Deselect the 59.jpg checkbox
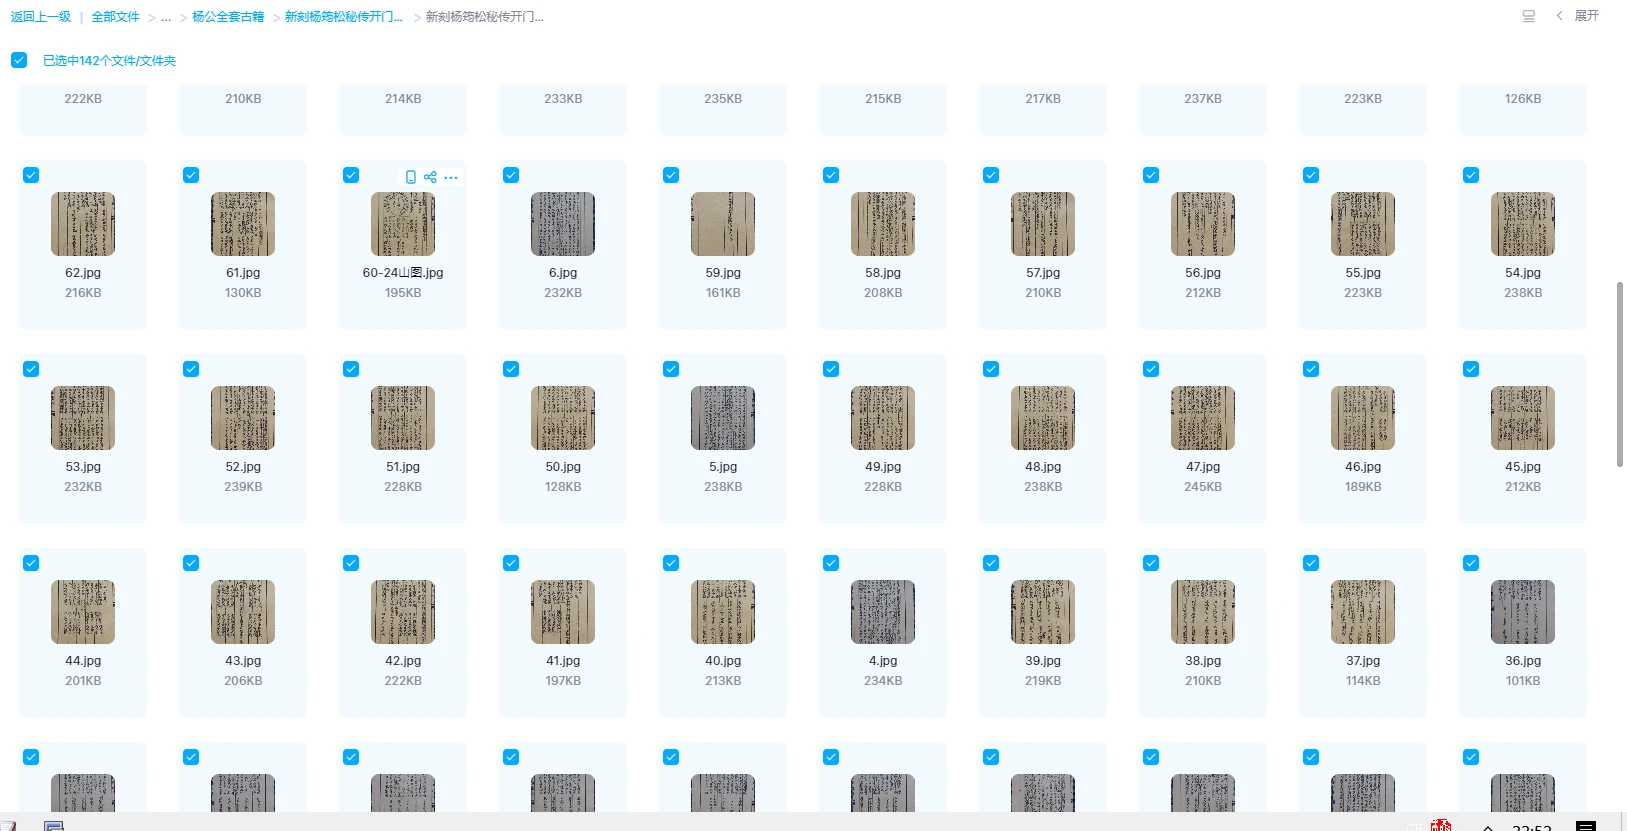Viewport: 1627px width, 831px height. point(671,175)
